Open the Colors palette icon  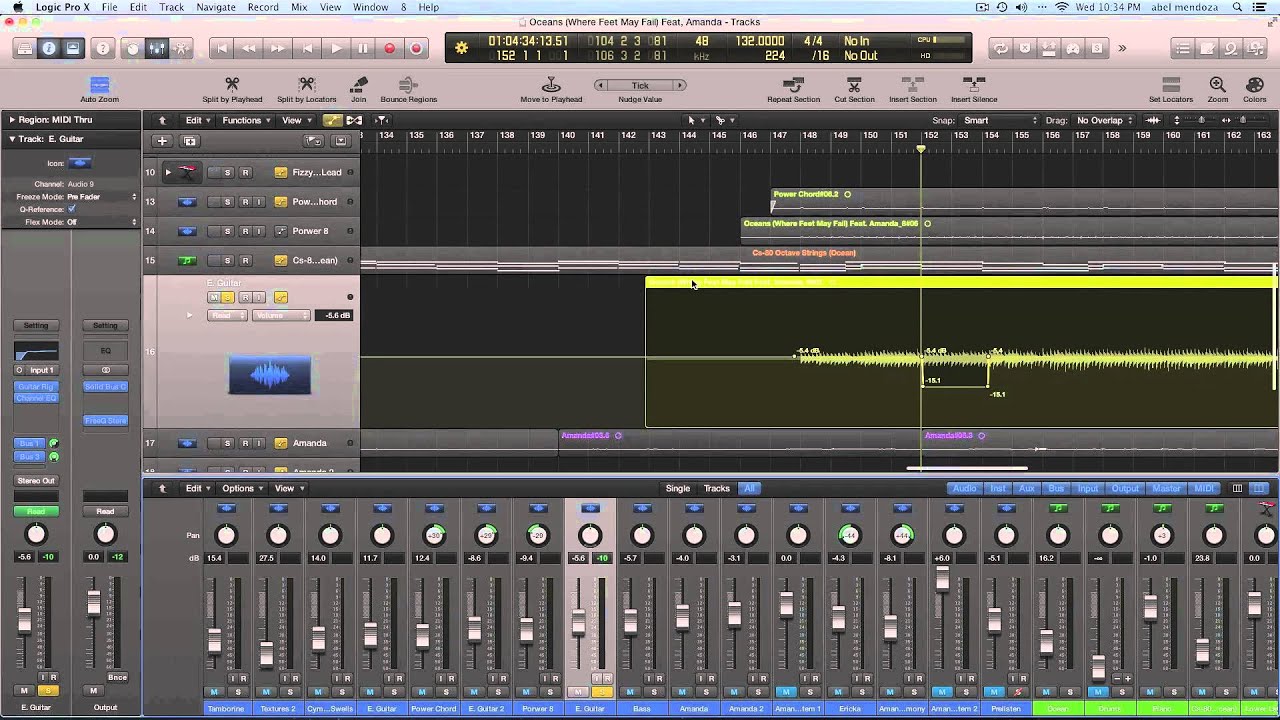1254,85
